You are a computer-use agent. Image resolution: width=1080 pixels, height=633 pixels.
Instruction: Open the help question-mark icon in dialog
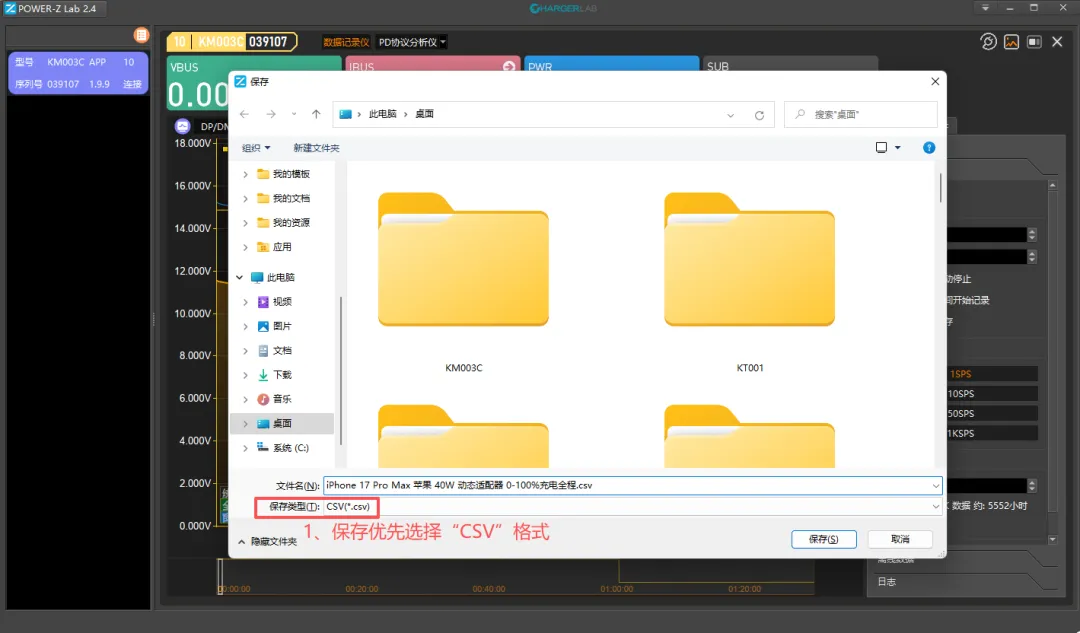[929, 148]
